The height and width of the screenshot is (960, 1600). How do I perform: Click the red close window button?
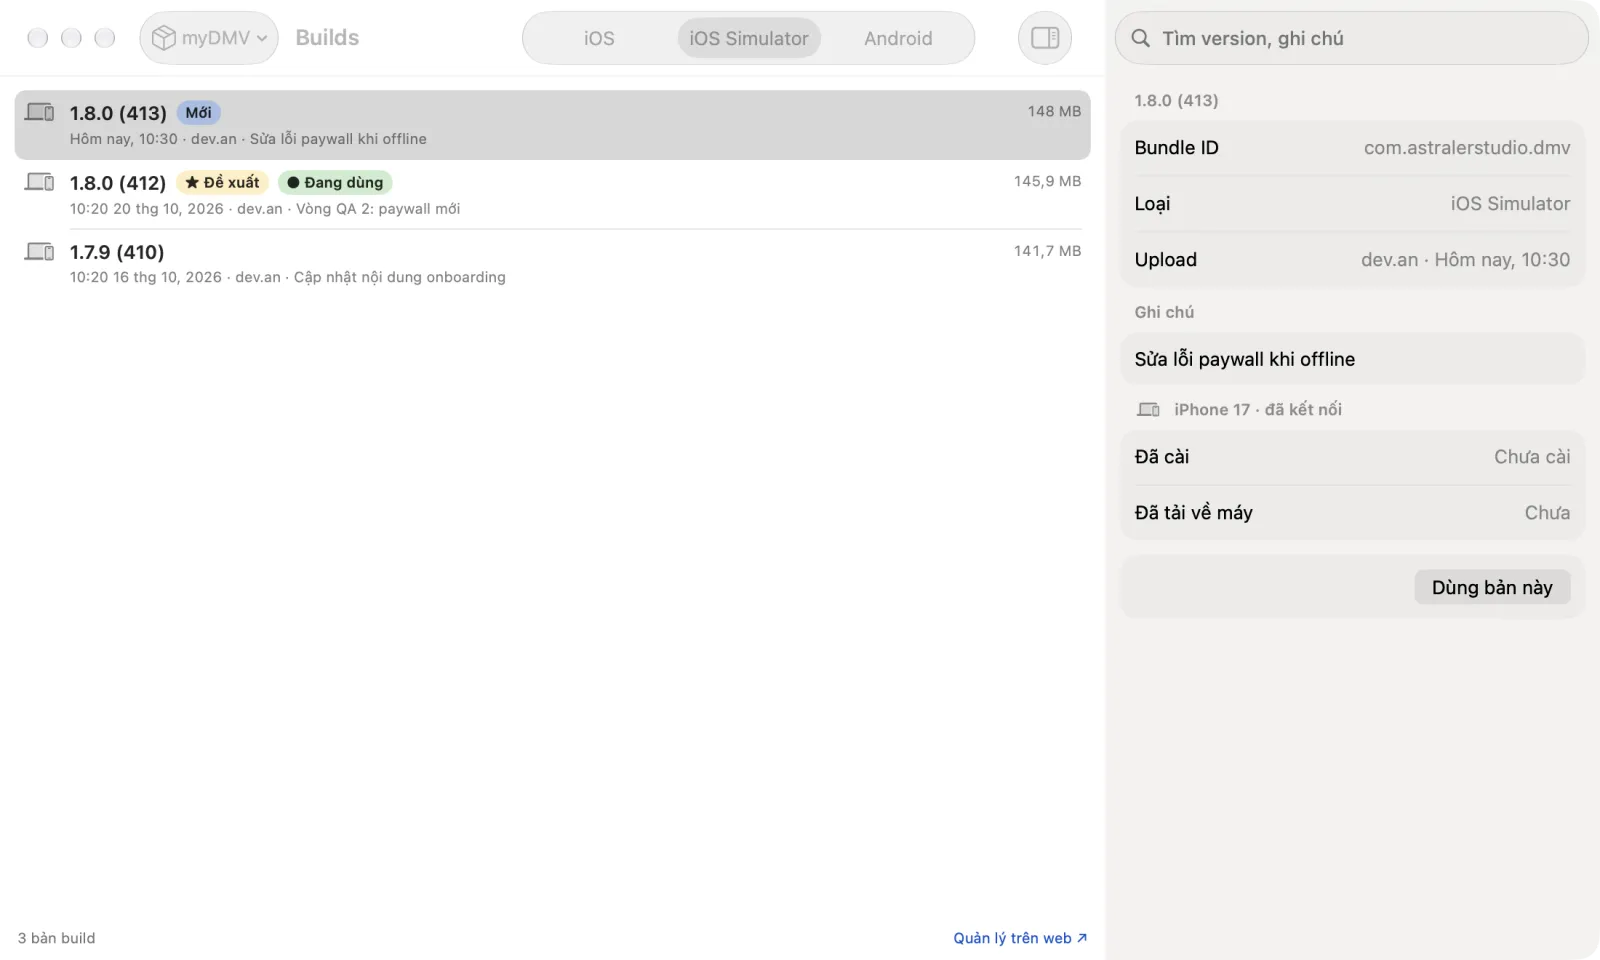pyautogui.click(x=38, y=38)
